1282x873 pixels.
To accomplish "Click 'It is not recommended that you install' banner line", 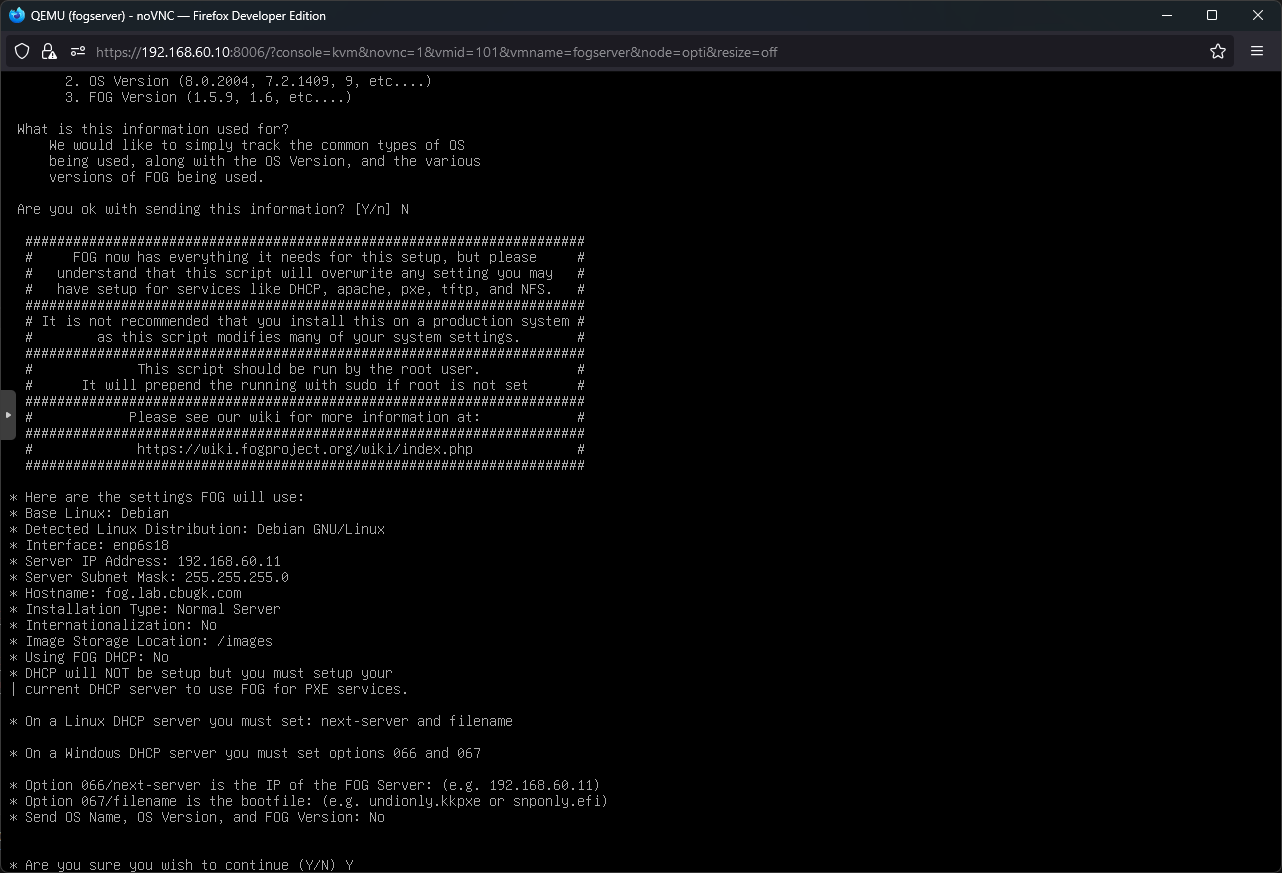I will 305,321.
